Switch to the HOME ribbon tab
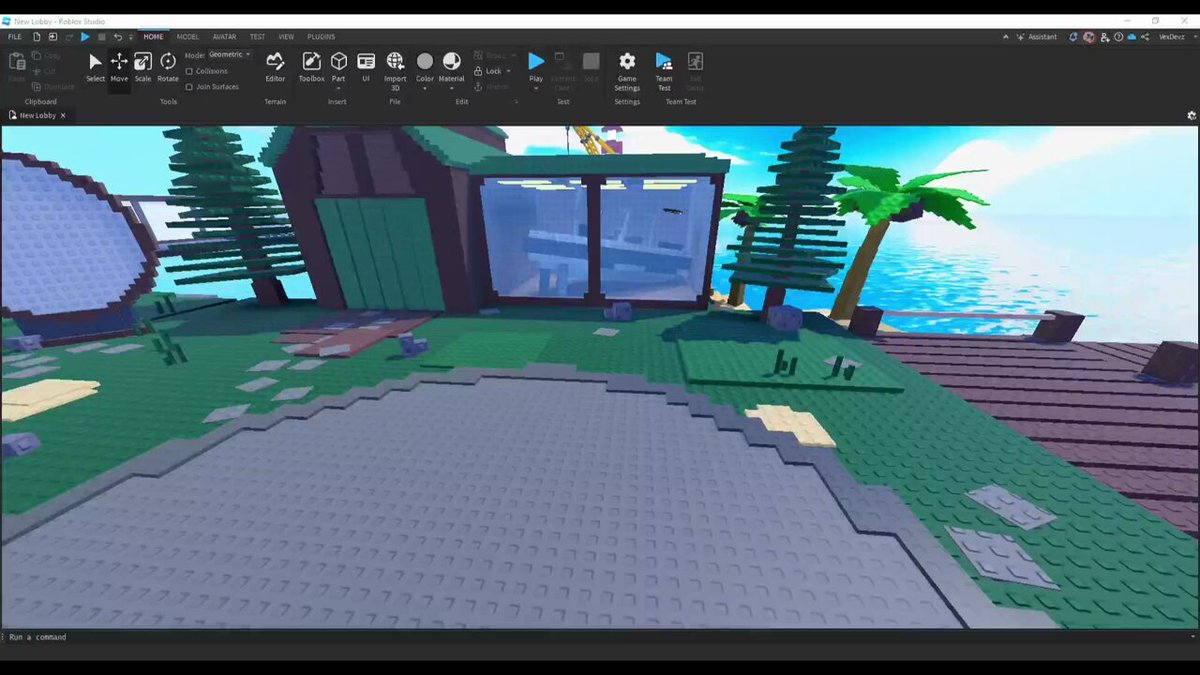Image resolution: width=1200 pixels, height=675 pixels. (153, 37)
